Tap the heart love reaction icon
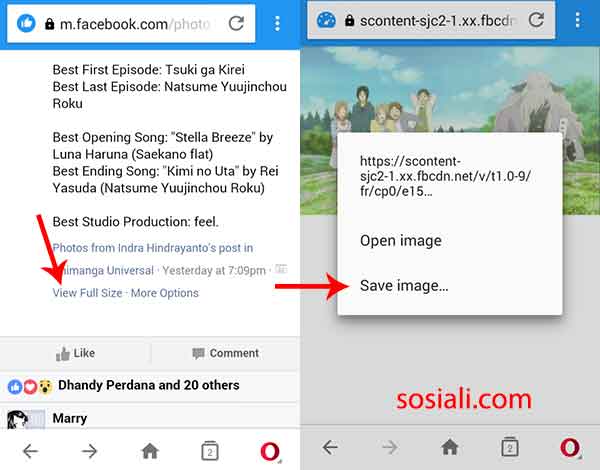This screenshot has height=470, width=600. pos(30,387)
